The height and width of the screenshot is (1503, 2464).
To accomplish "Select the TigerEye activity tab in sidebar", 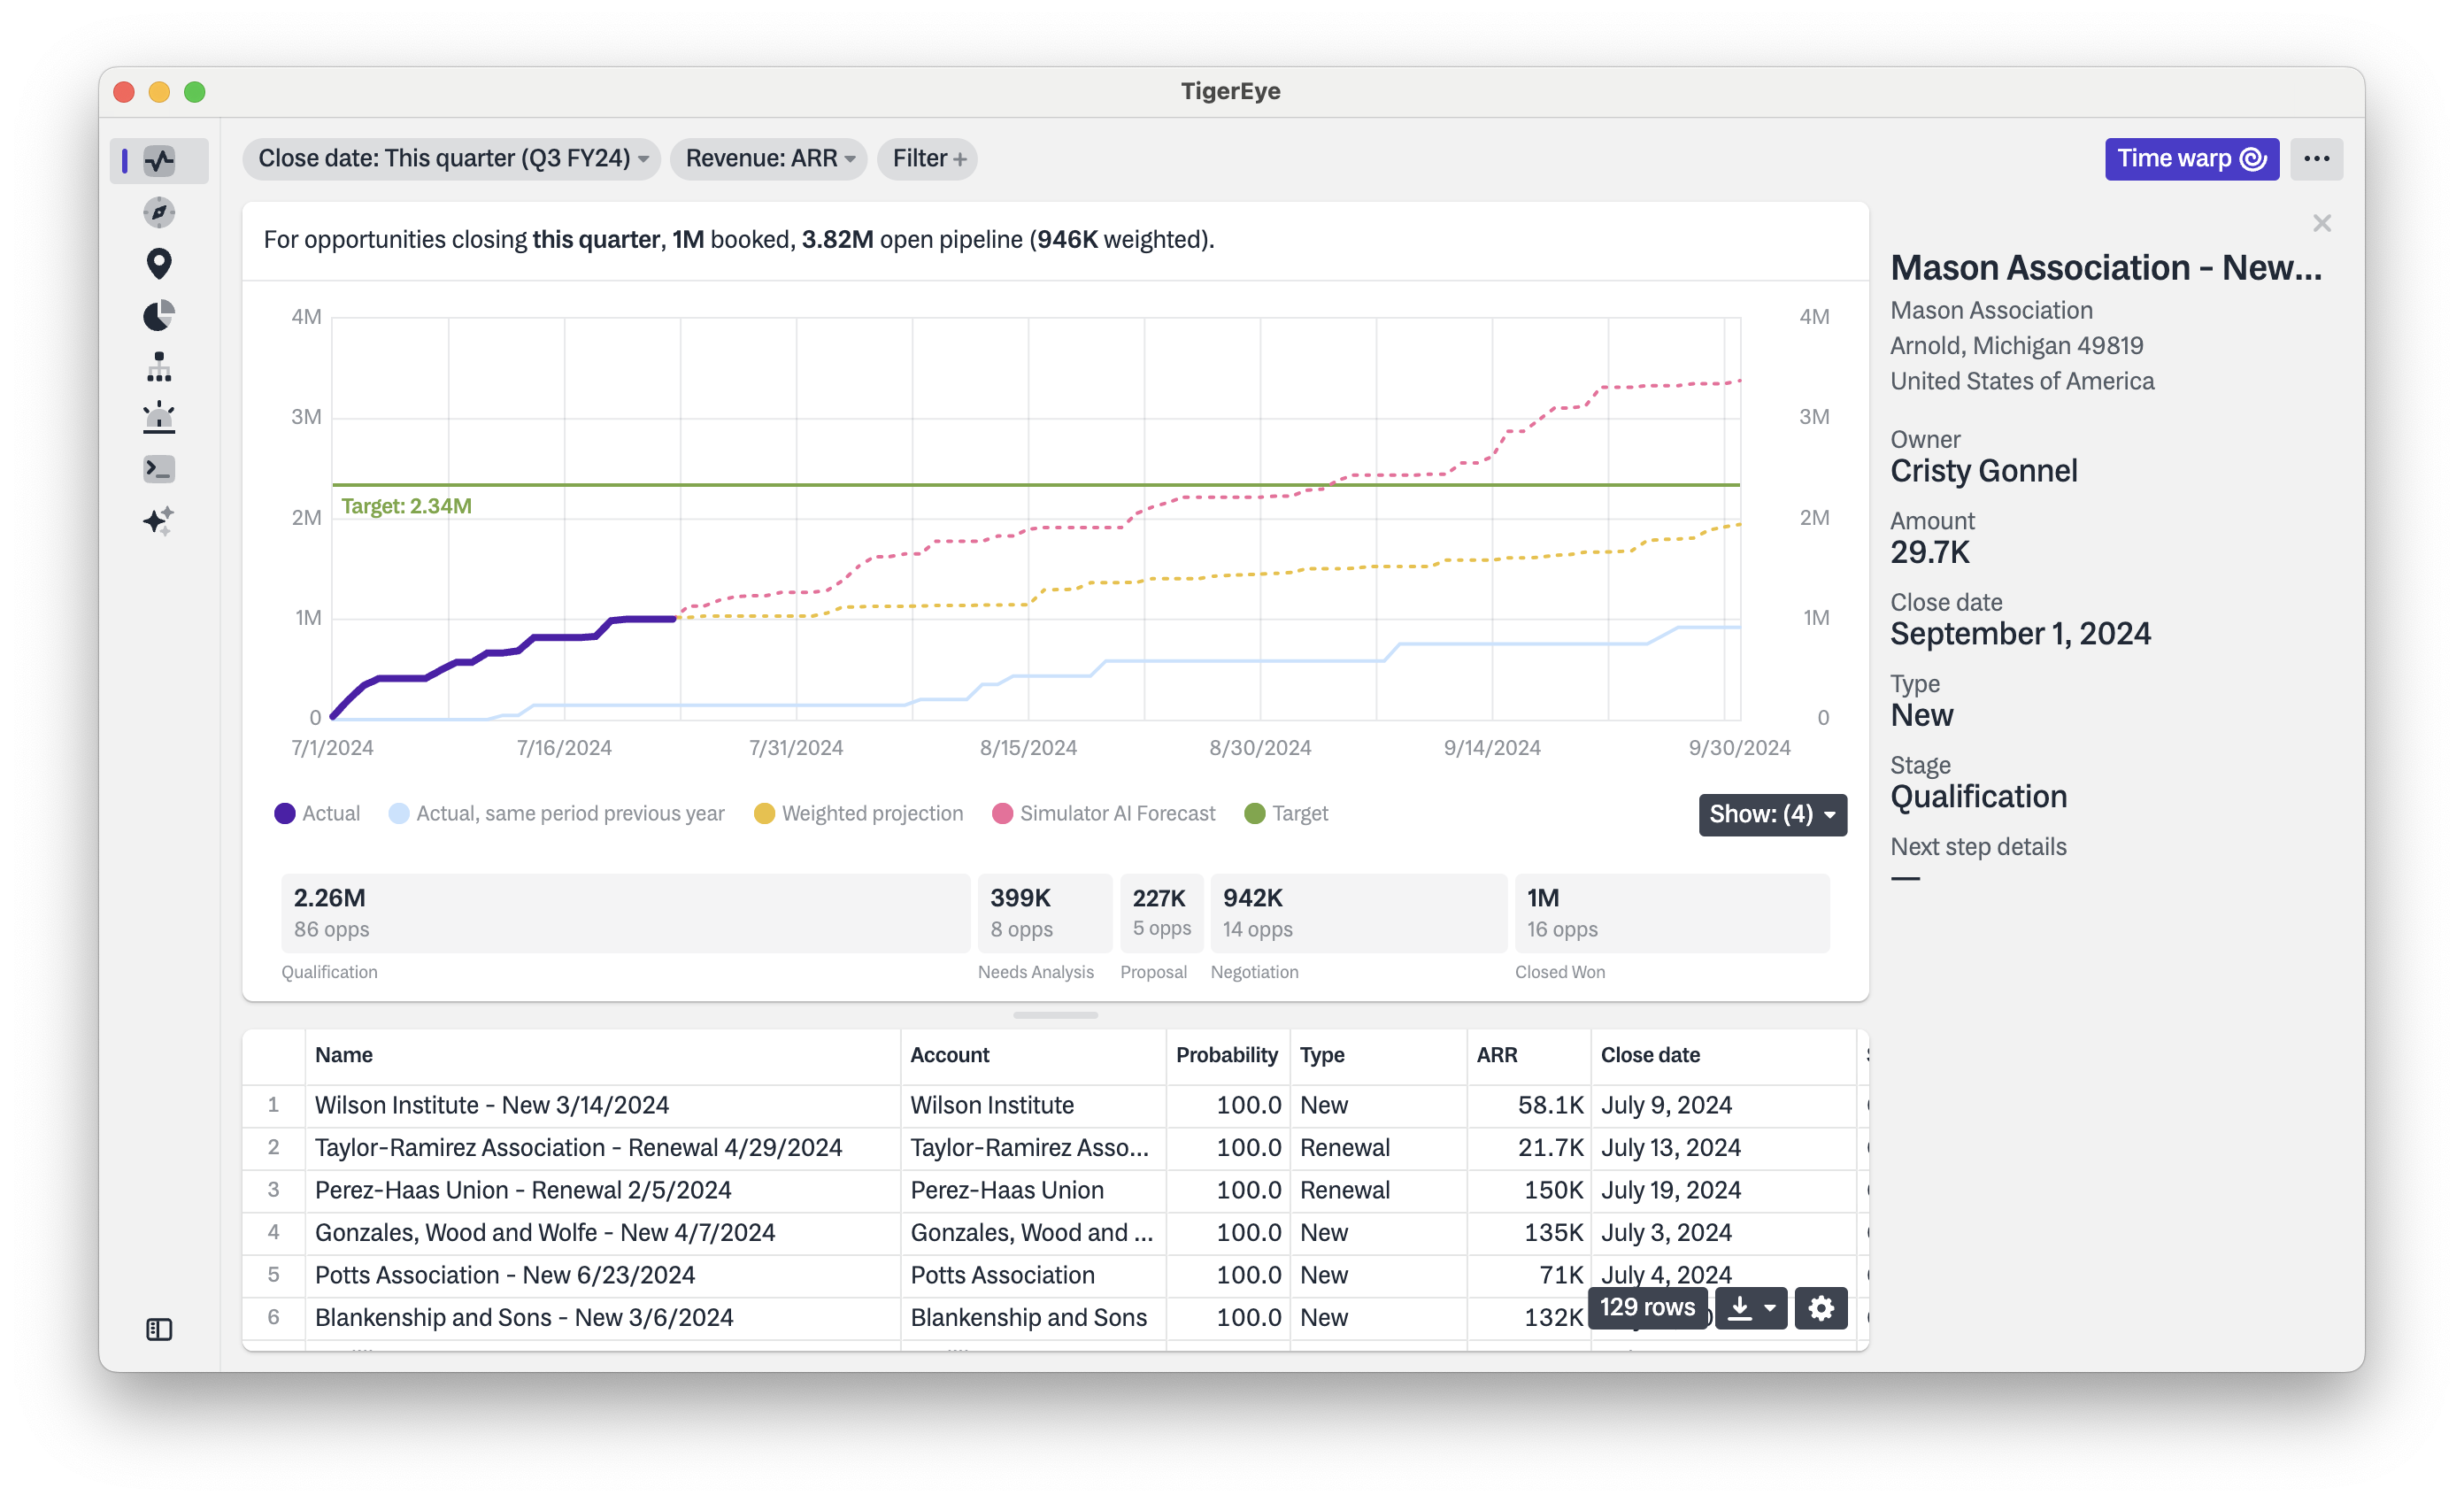I will (x=159, y=160).
